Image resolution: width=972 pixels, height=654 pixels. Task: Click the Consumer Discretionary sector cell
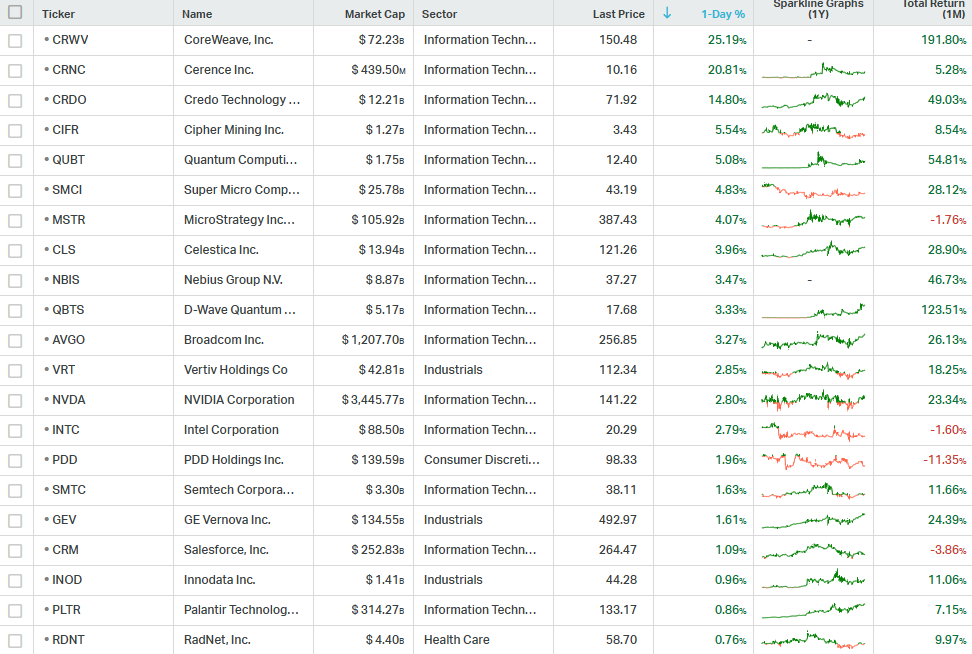[482, 459]
